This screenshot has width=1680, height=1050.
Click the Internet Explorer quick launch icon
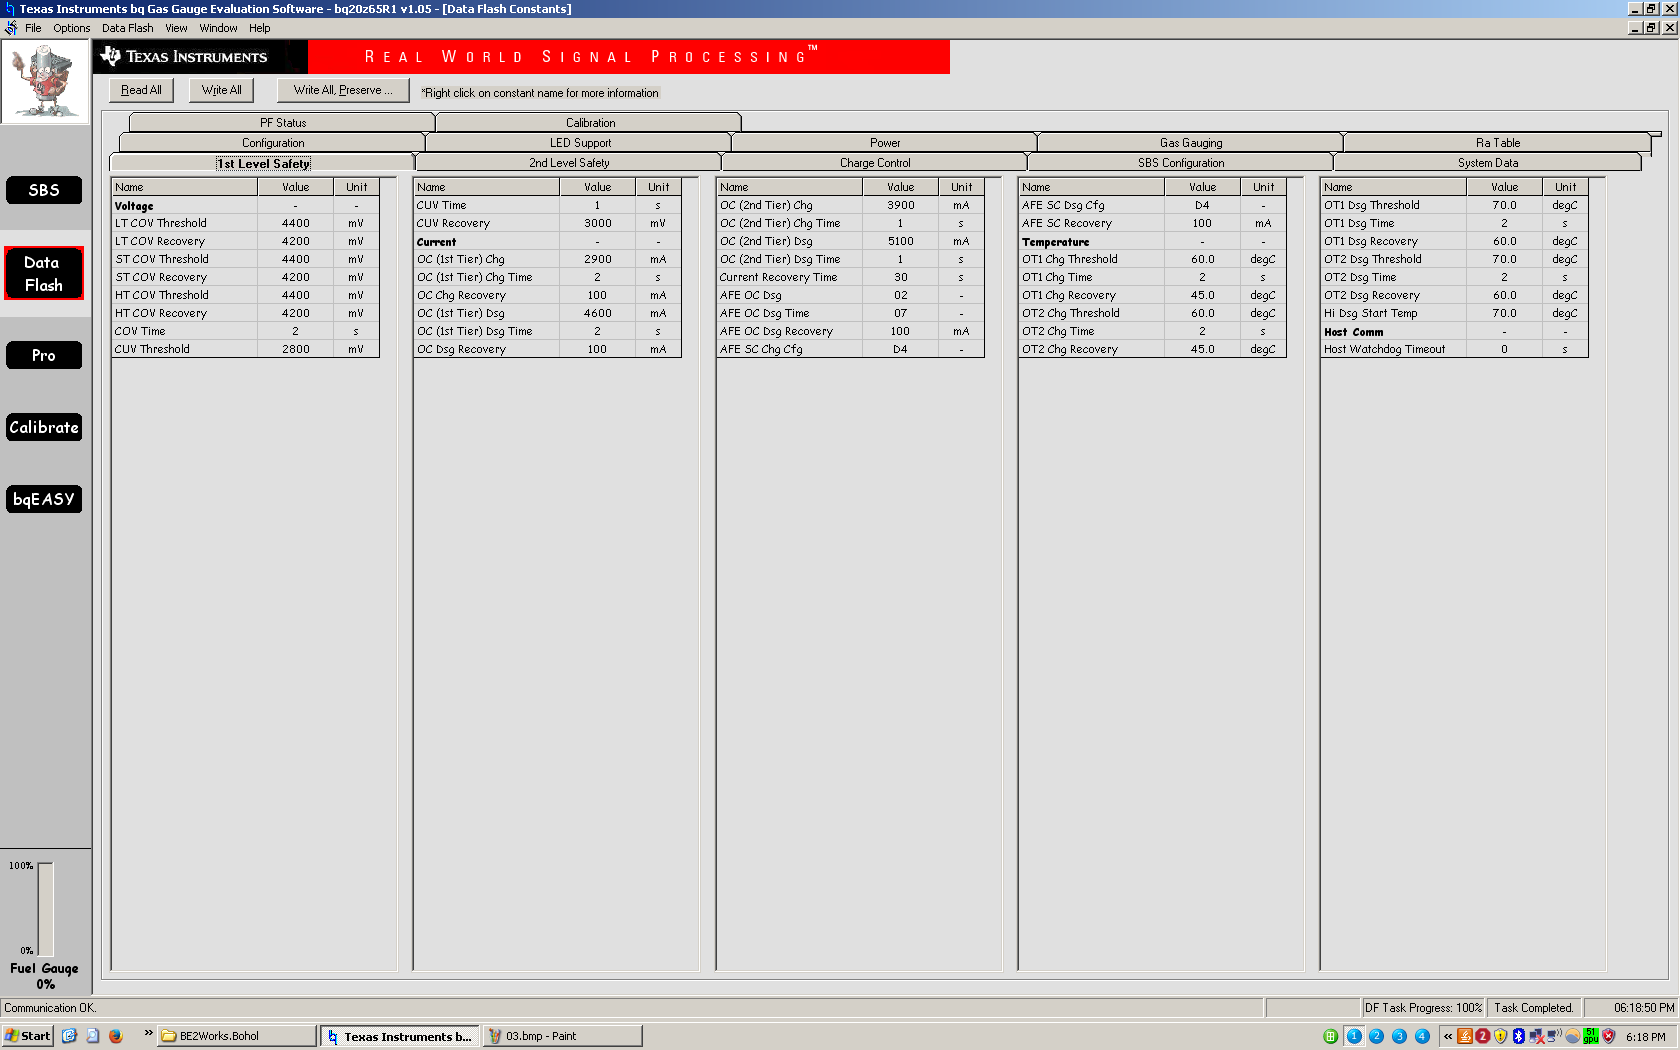coord(69,1036)
